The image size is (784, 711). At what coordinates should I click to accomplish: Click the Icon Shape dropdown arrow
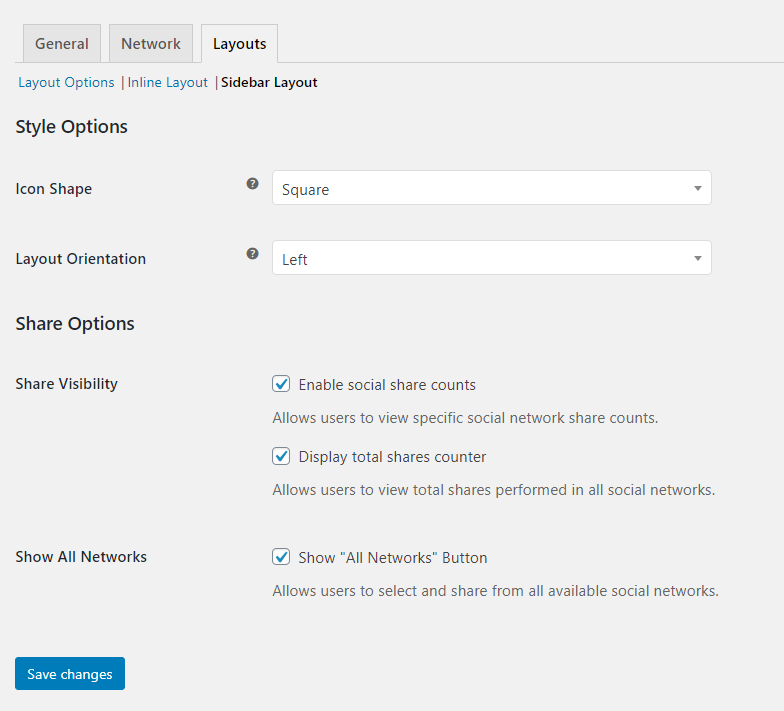pyautogui.click(x=696, y=189)
